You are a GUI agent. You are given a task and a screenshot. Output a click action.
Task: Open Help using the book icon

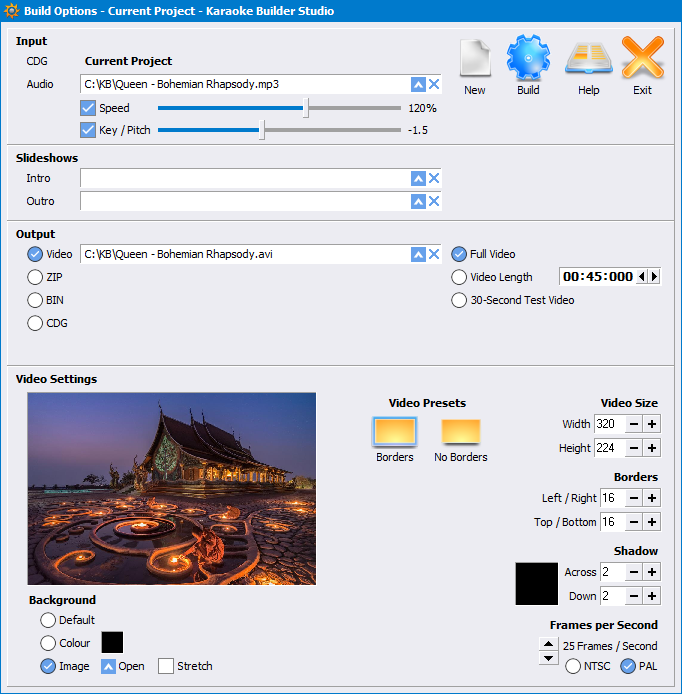coord(589,58)
